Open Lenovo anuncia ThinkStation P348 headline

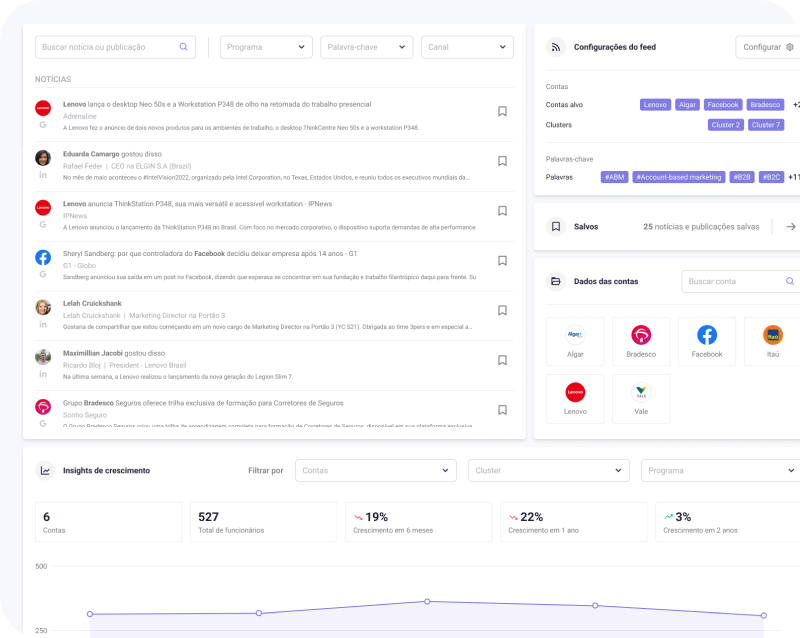198,204
